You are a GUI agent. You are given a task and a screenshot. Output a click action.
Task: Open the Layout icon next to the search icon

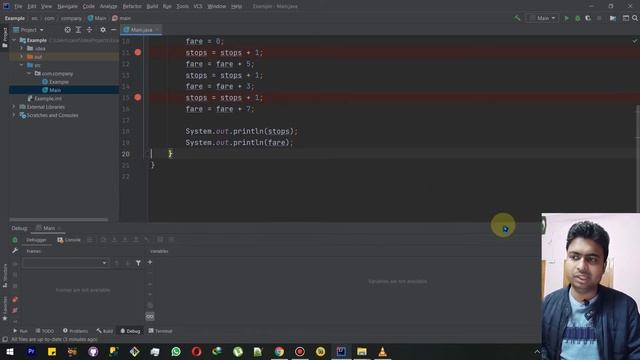click(626, 18)
